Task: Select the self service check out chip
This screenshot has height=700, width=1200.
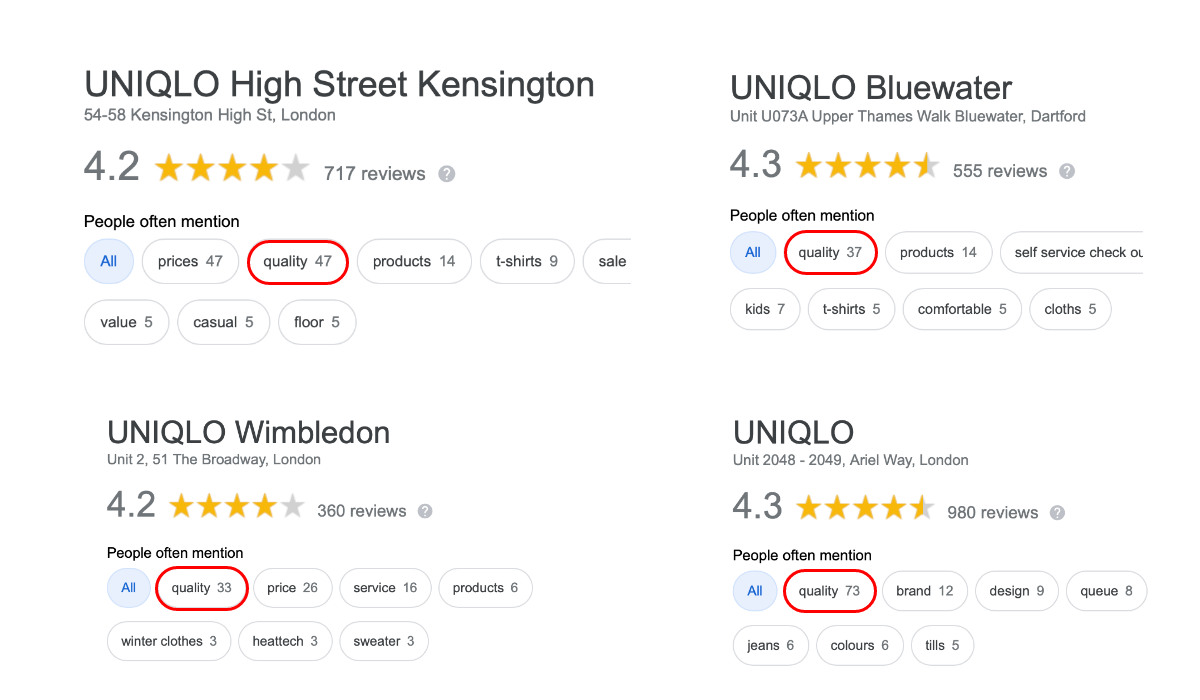Action: point(1085,252)
